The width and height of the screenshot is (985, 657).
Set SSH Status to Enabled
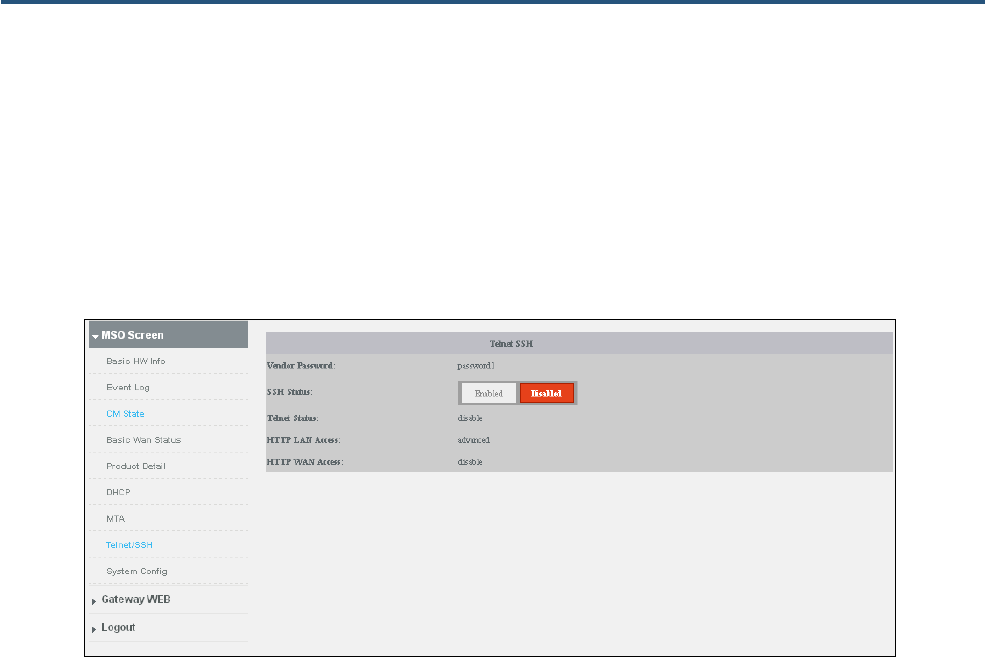coord(489,393)
